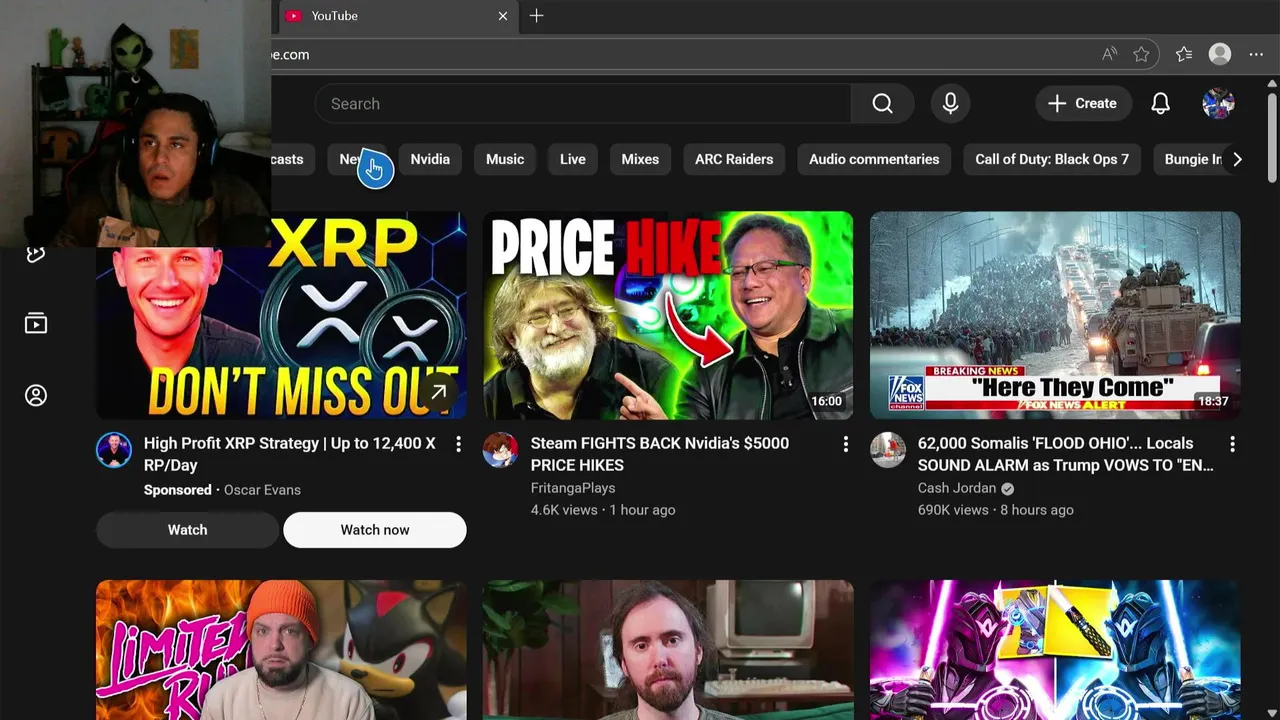Click in the YouTube search field
The height and width of the screenshot is (720, 1280).
(x=583, y=104)
